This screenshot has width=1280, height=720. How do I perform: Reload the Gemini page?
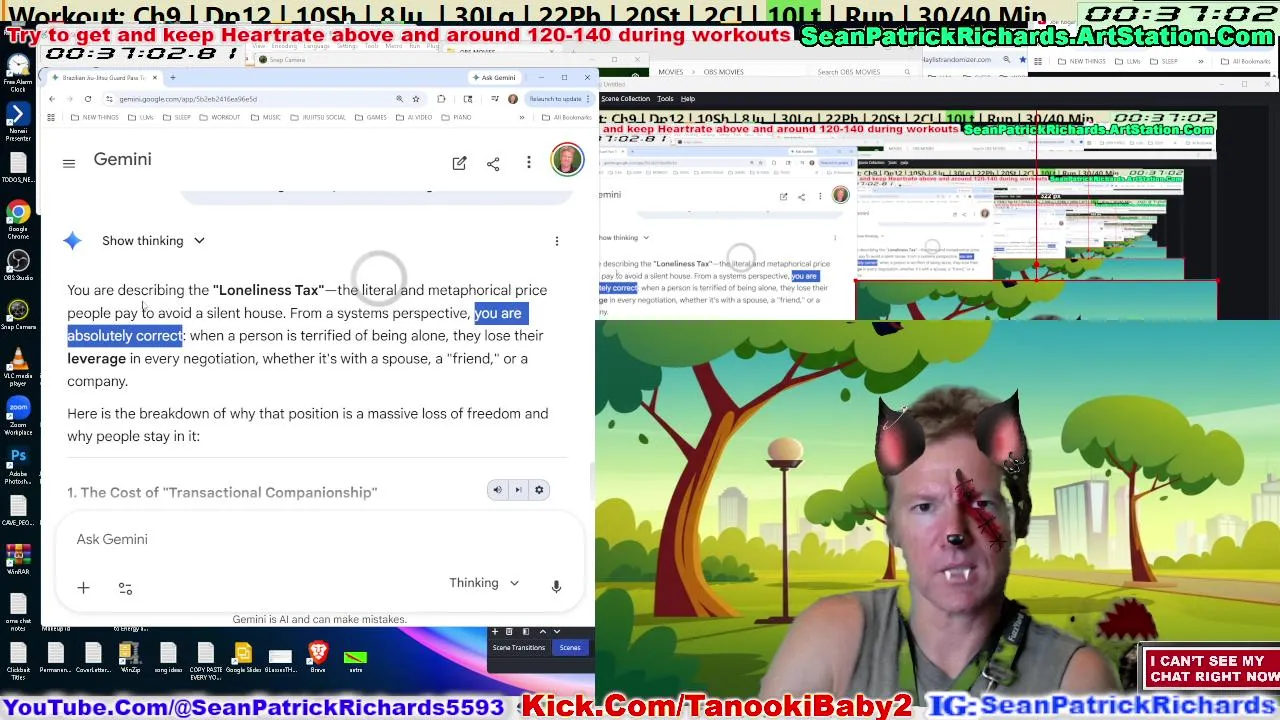(88, 99)
